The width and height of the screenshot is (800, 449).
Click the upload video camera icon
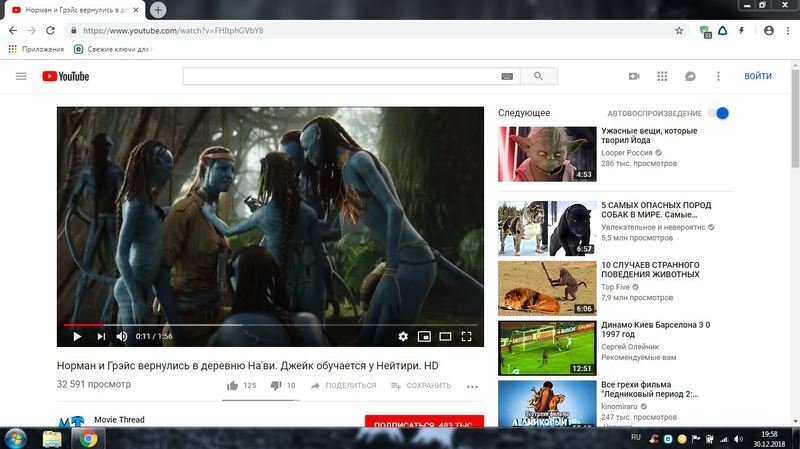point(633,76)
